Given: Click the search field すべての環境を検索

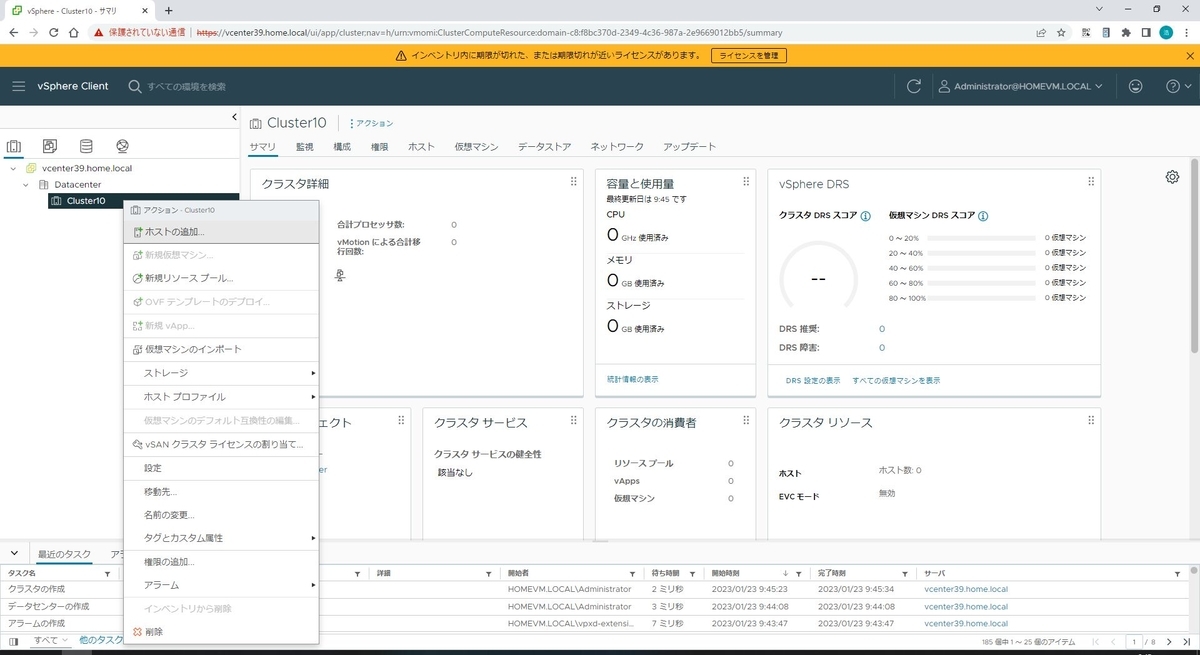Looking at the screenshot, I should 186,87.
